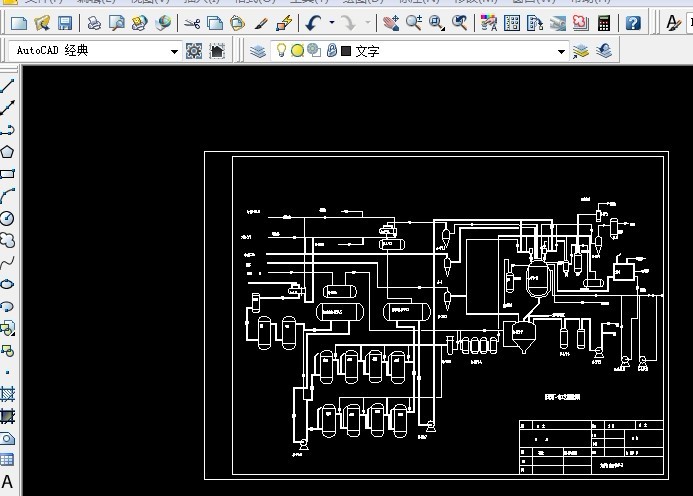Image resolution: width=693 pixels, height=496 pixels.
Task: Click the drawing title block table
Action: click(x=590, y=446)
